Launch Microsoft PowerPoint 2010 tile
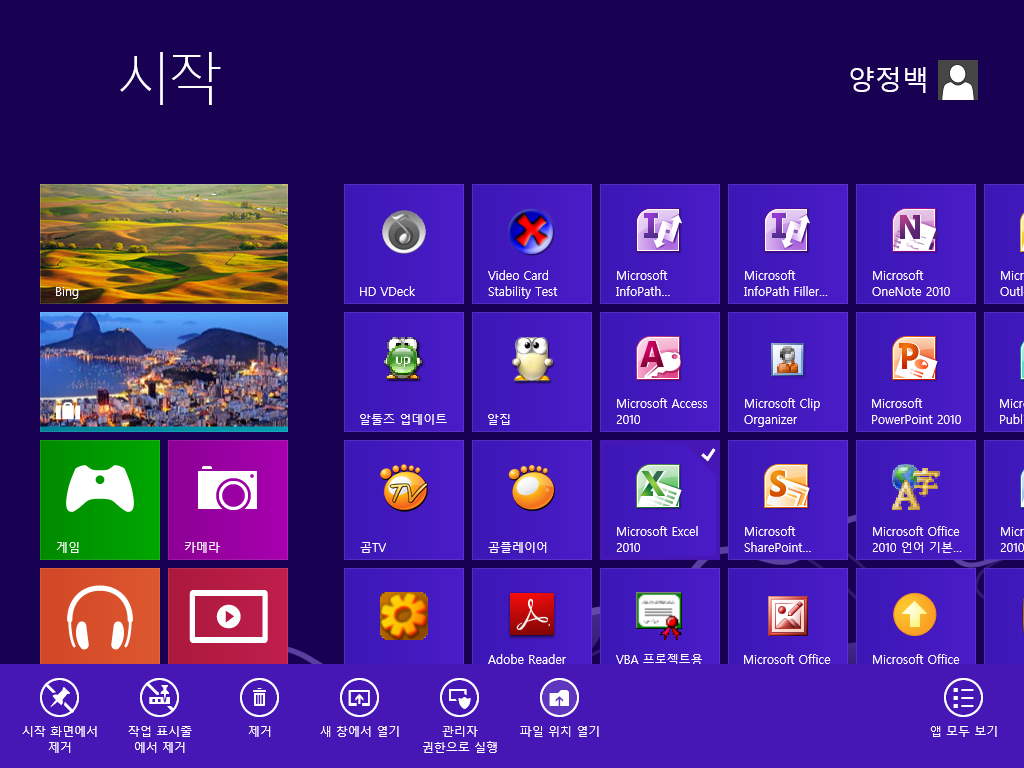The width and height of the screenshot is (1024, 768). point(916,372)
